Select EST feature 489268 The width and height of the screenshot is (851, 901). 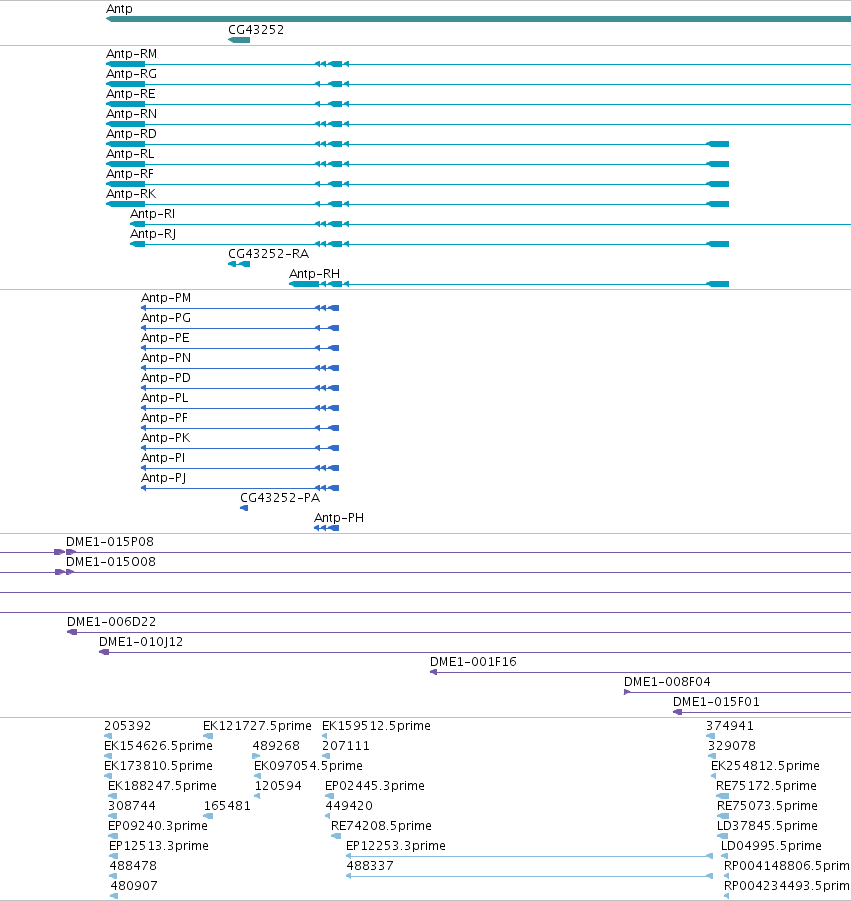[x=276, y=746]
